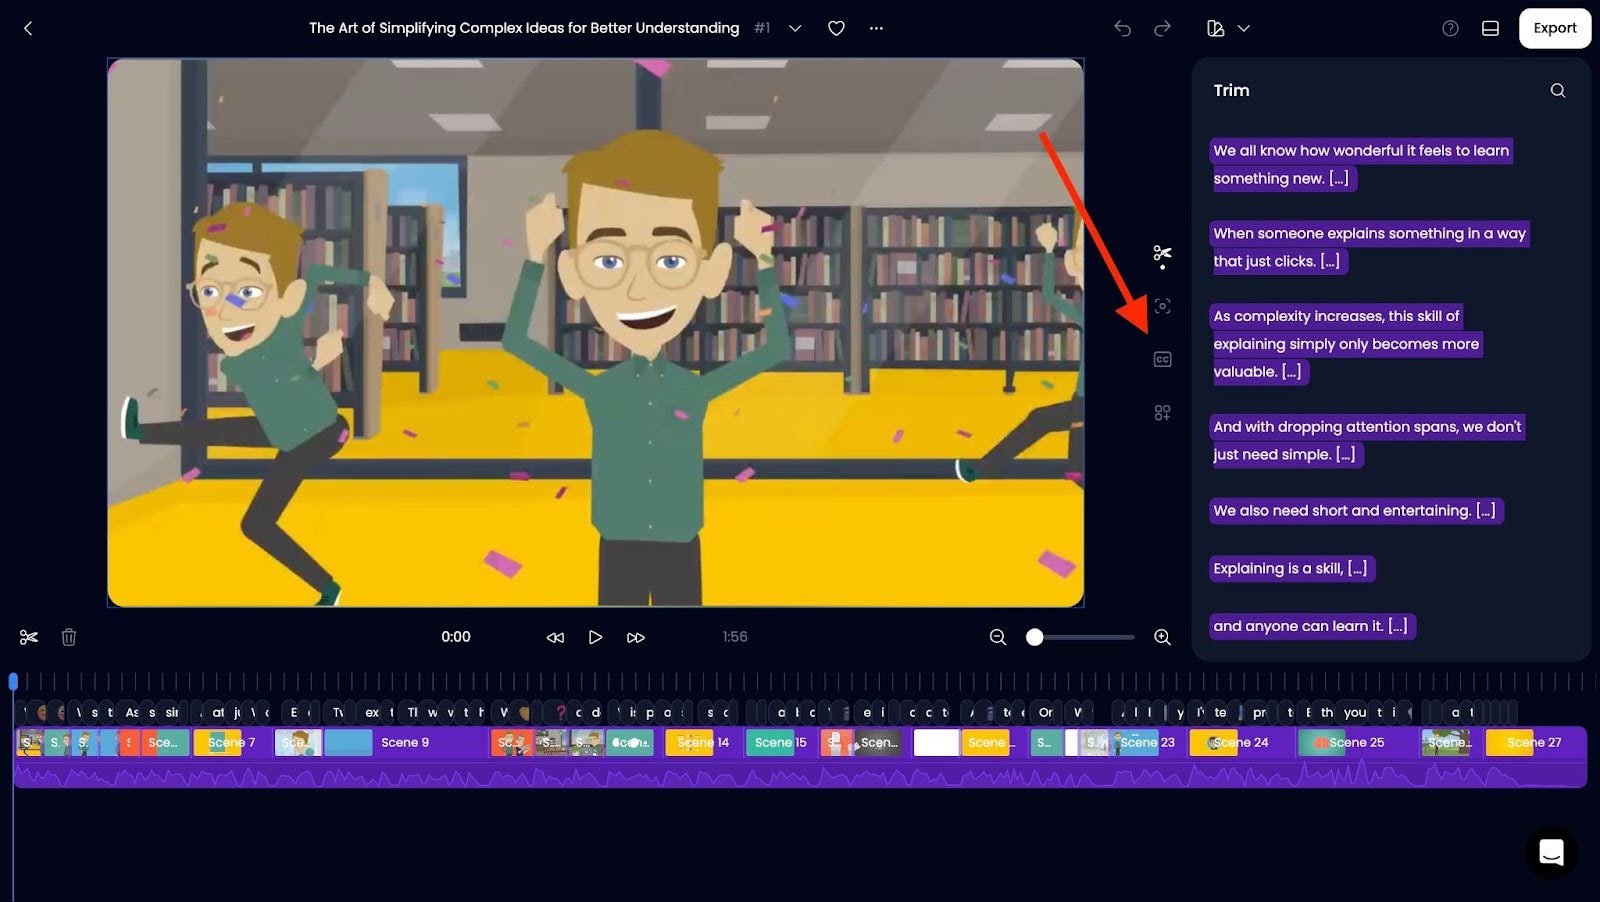Undo the last edit

[x=1122, y=28]
